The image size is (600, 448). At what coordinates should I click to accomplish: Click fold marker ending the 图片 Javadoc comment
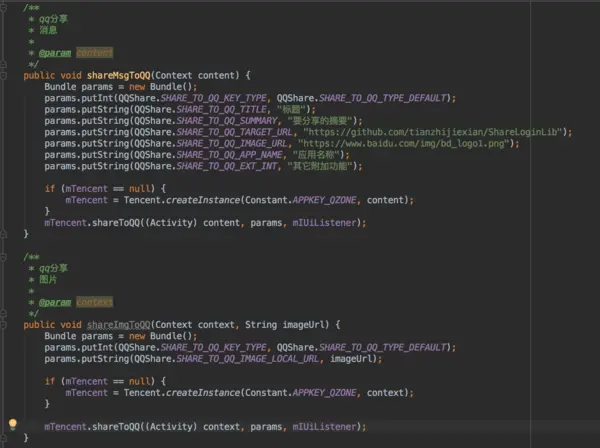coord(3,313)
